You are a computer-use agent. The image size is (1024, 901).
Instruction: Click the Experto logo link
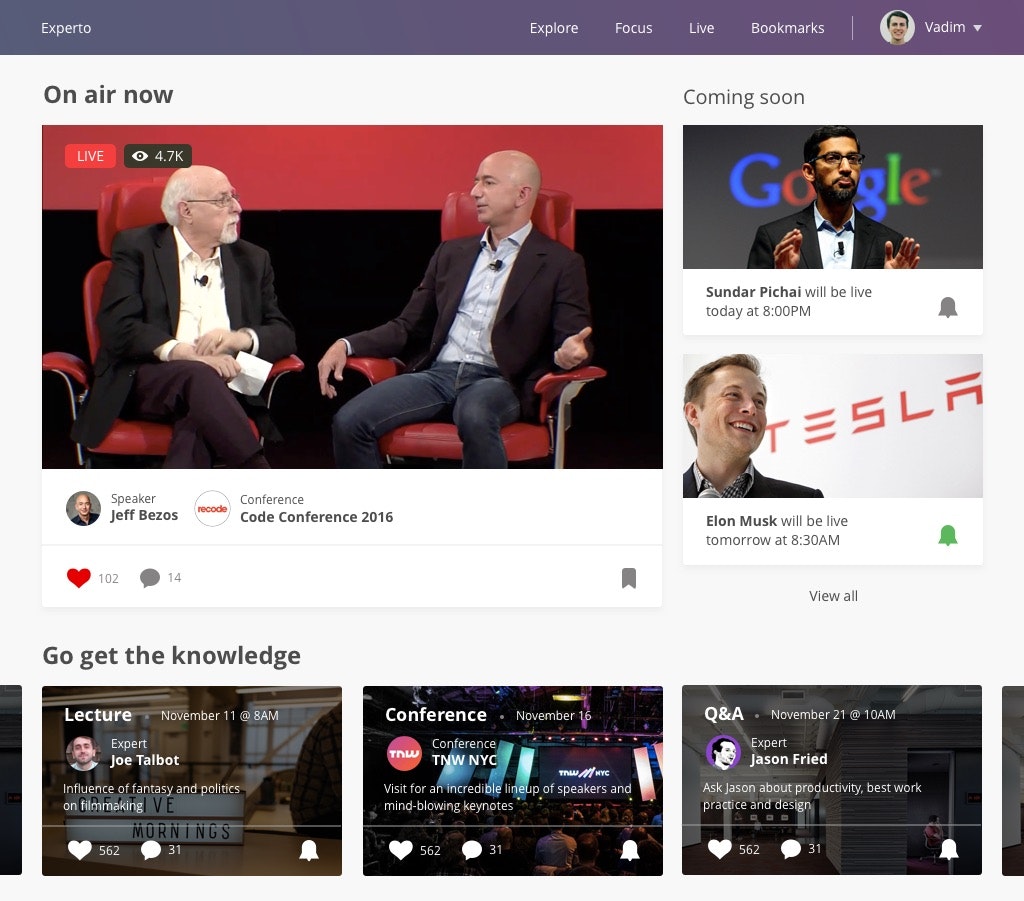pyautogui.click(x=66, y=28)
